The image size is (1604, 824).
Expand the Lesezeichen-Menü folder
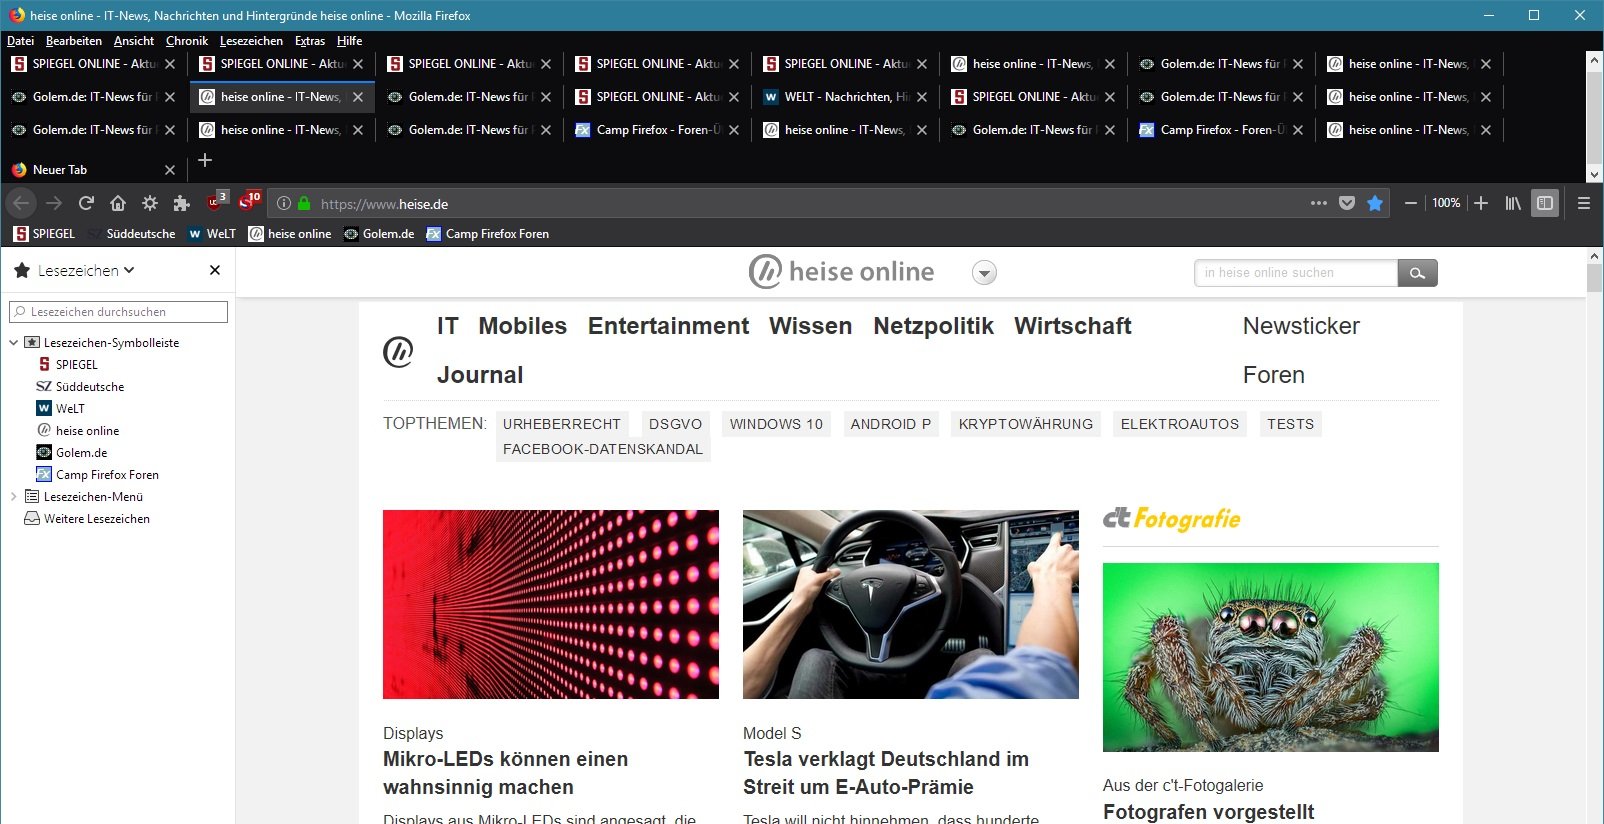pyautogui.click(x=14, y=497)
